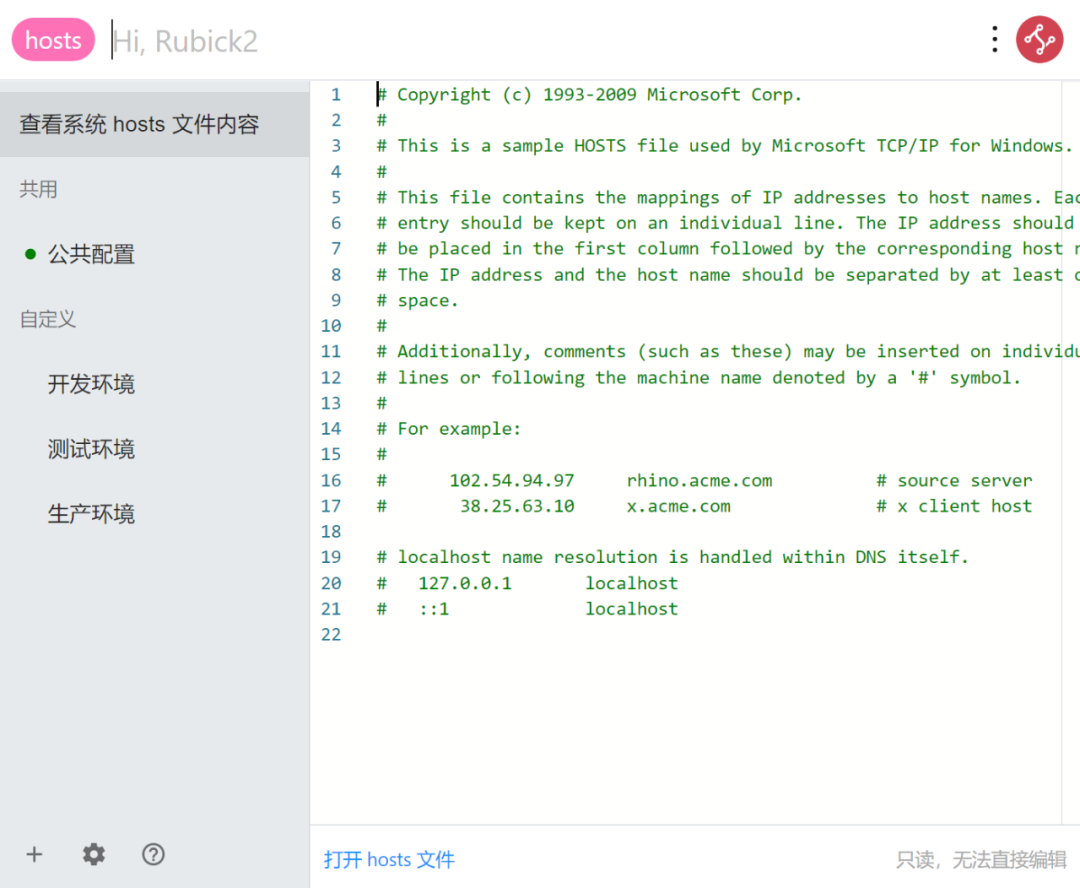Screen dimensions: 1080x888
Task: Open help with the question mark icon
Action: 153,854
